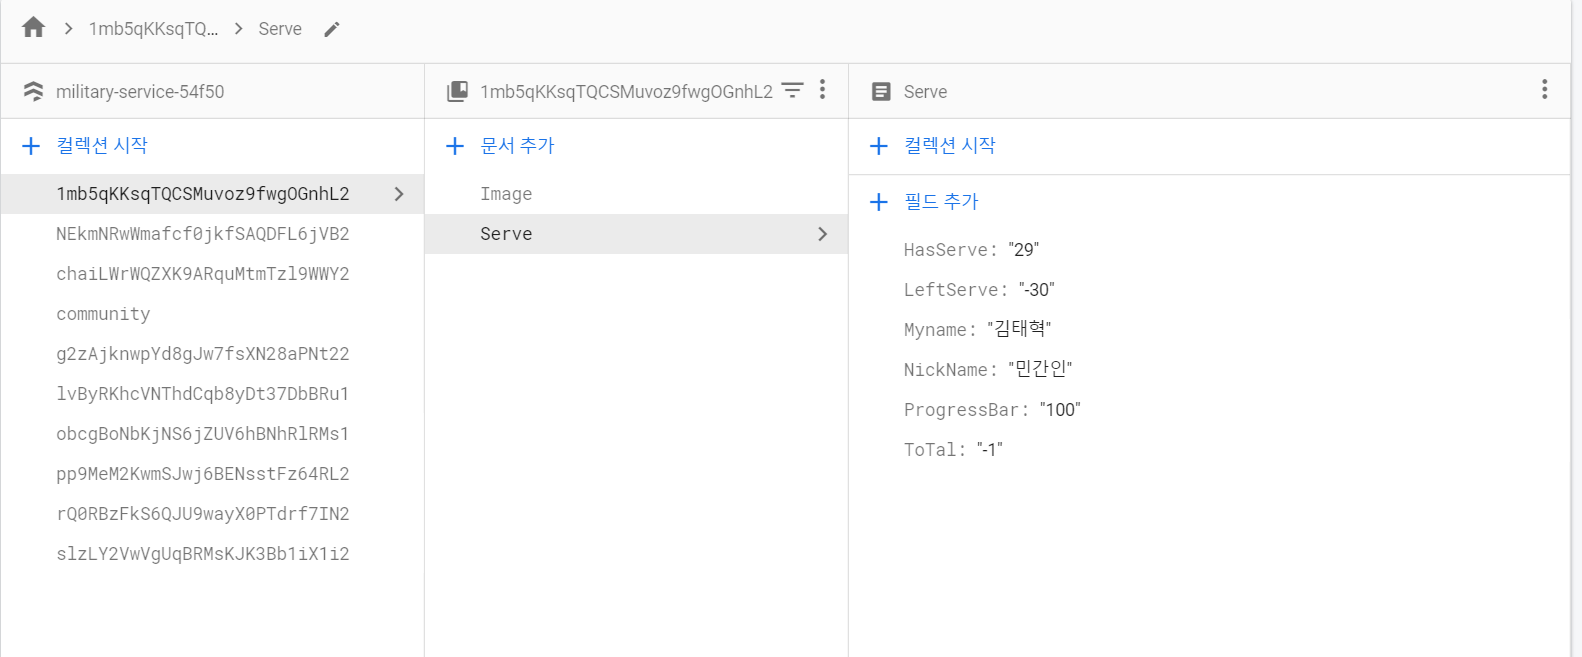Click the database icon next to military-service-54f50

click(x=34, y=91)
